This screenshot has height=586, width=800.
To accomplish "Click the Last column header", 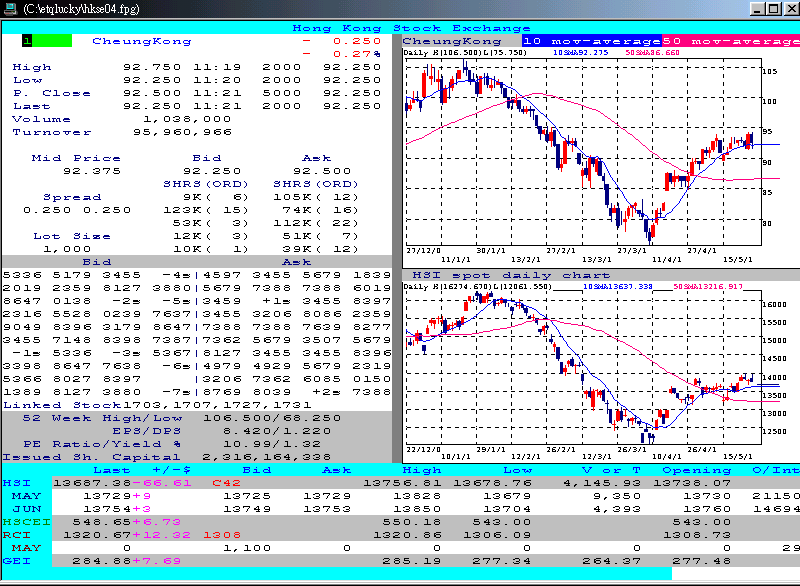I will [x=110, y=470].
